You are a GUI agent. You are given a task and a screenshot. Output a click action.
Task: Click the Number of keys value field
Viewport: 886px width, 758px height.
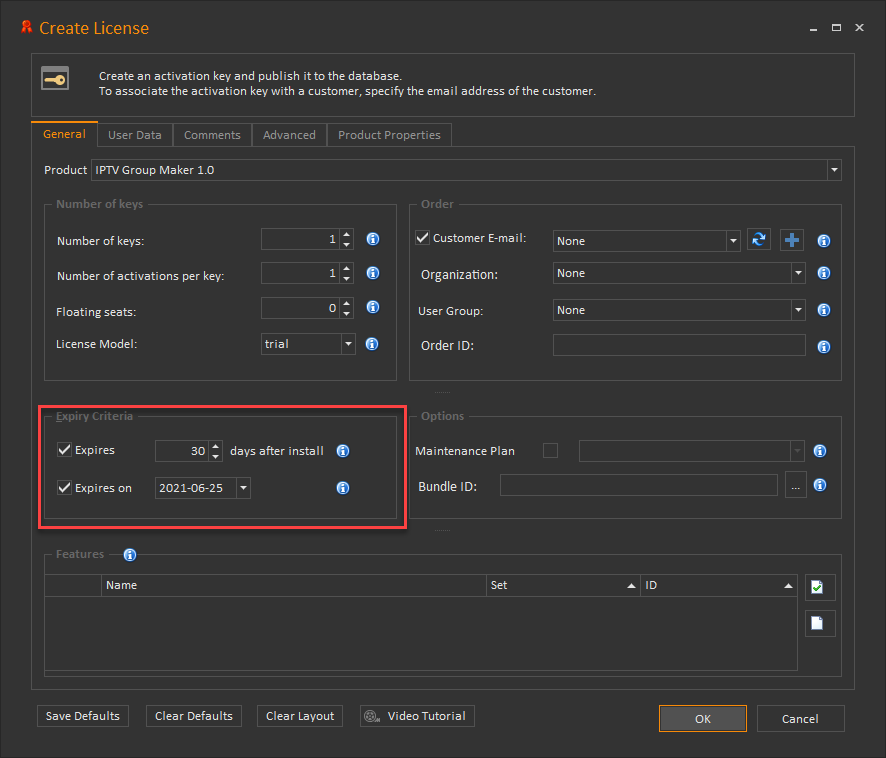click(300, 239)
